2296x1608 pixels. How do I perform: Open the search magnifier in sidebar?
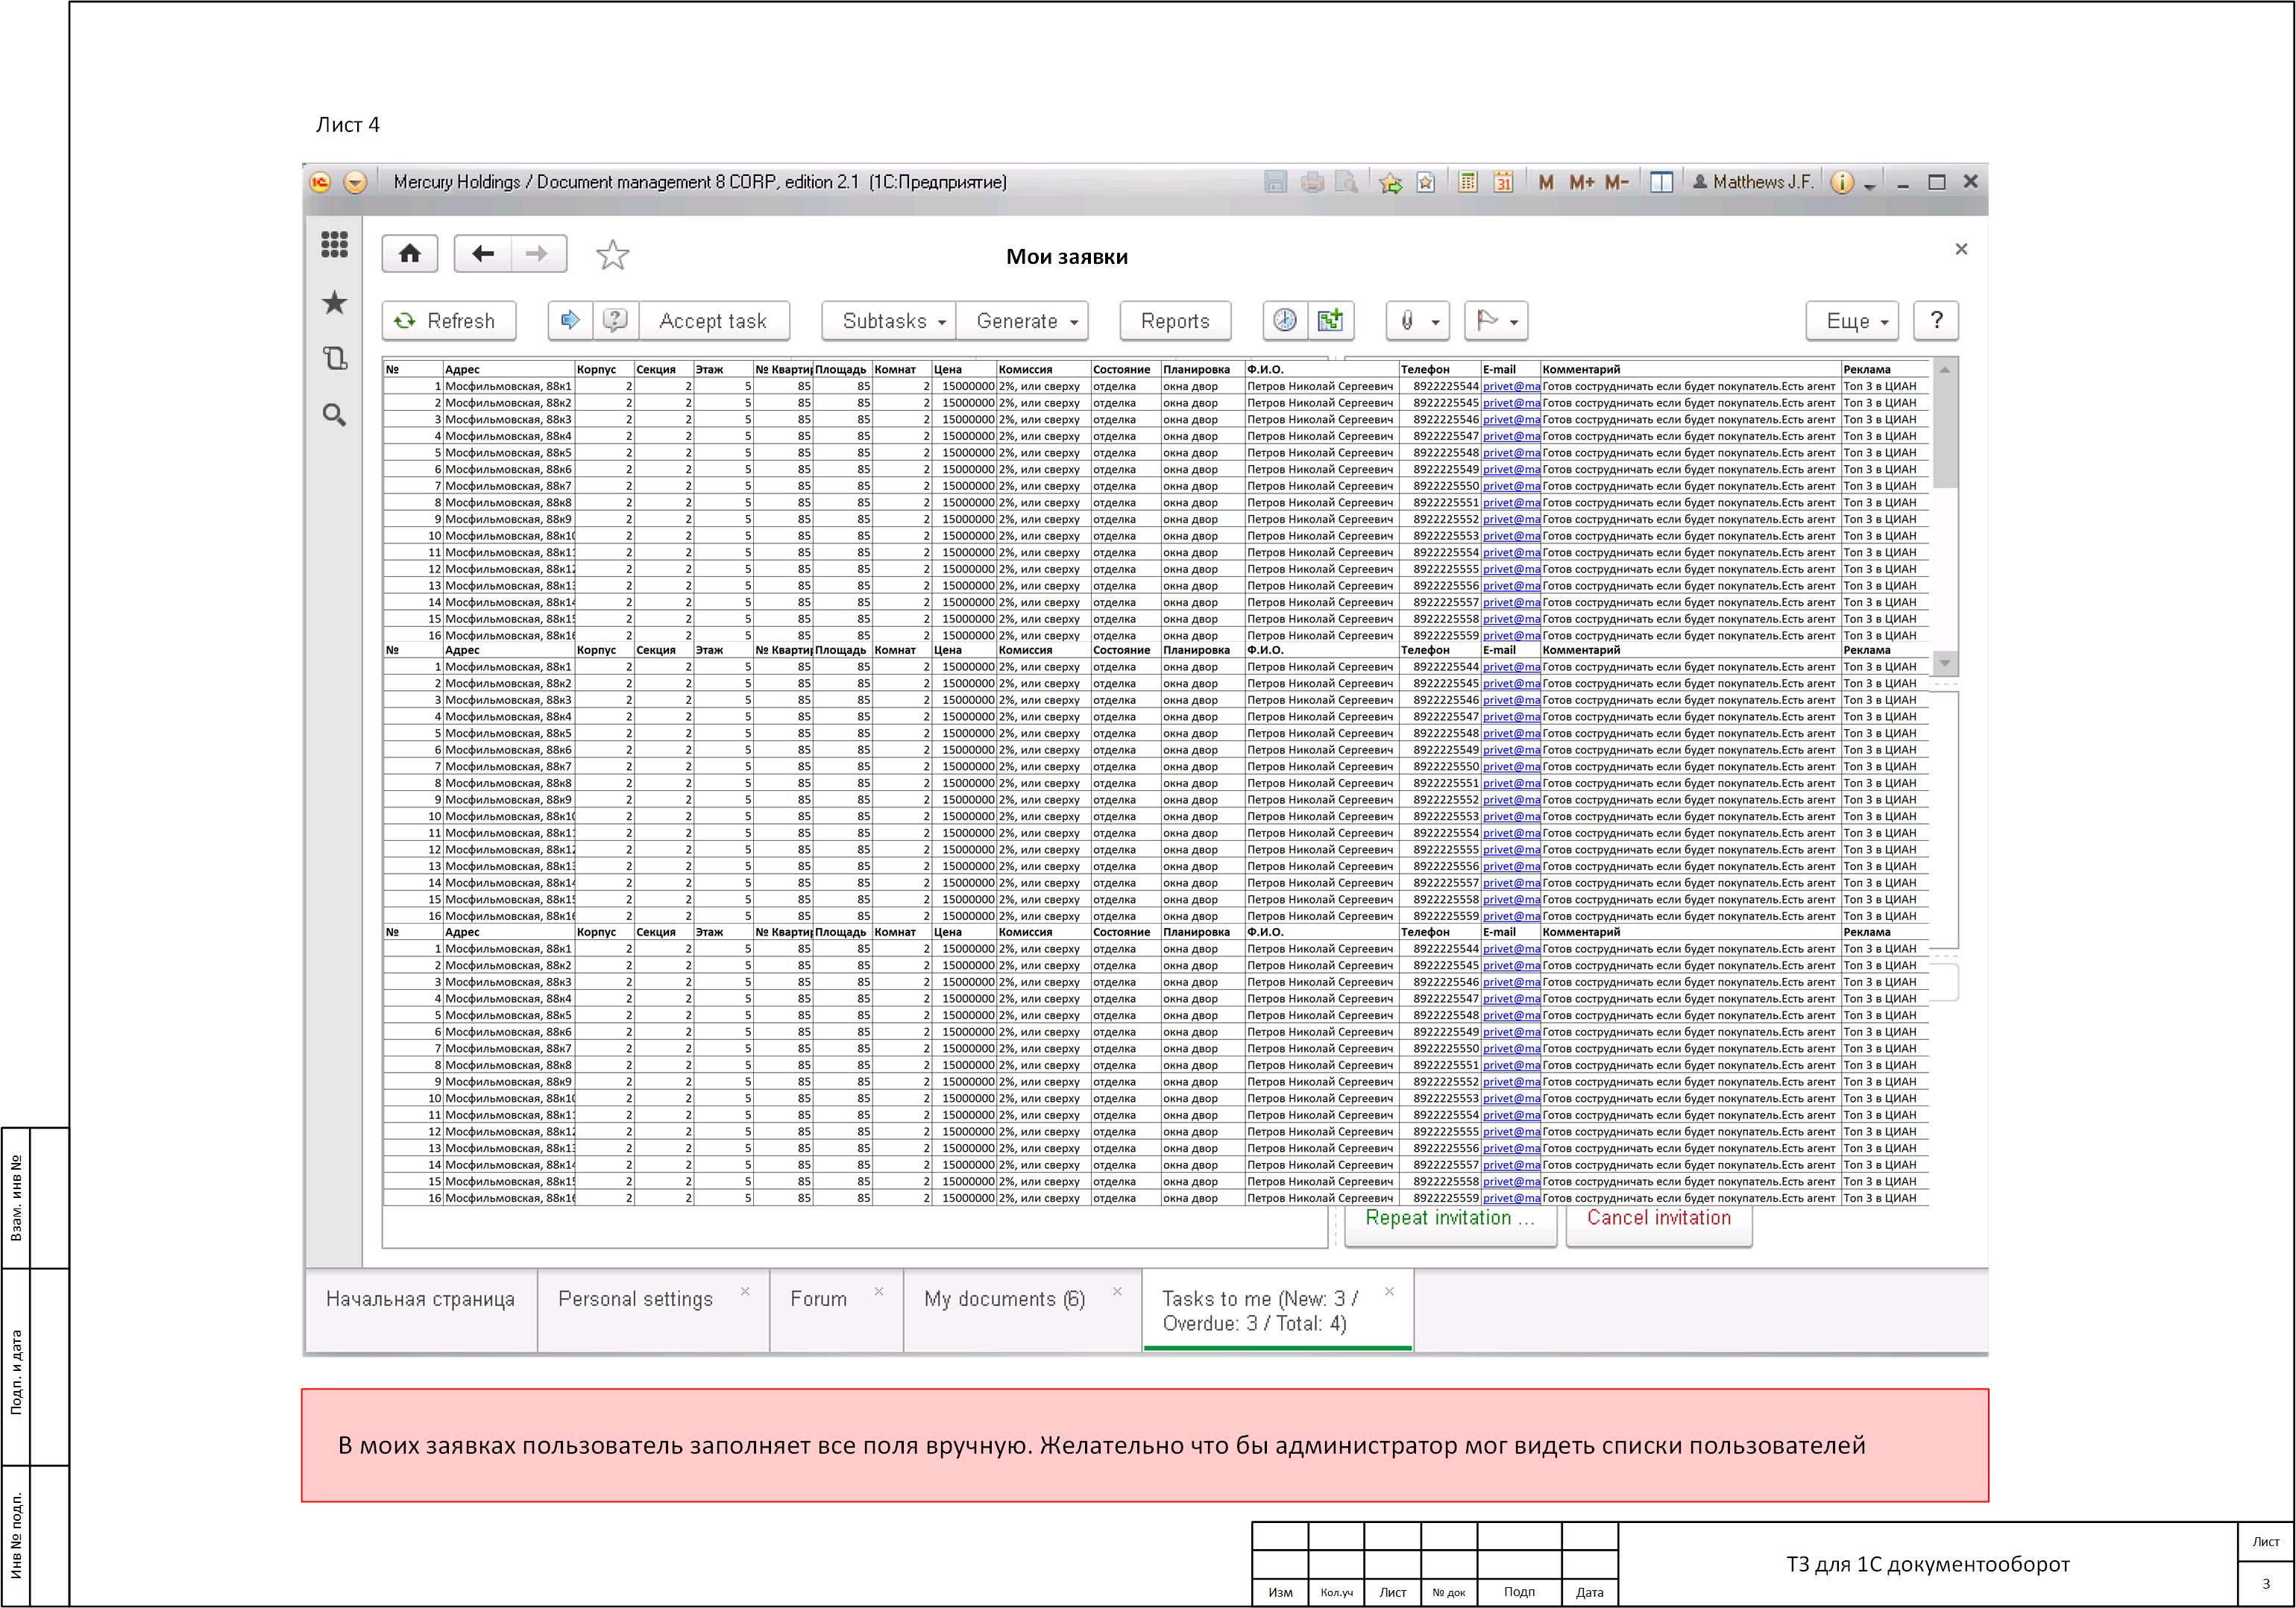pos(334,415)
